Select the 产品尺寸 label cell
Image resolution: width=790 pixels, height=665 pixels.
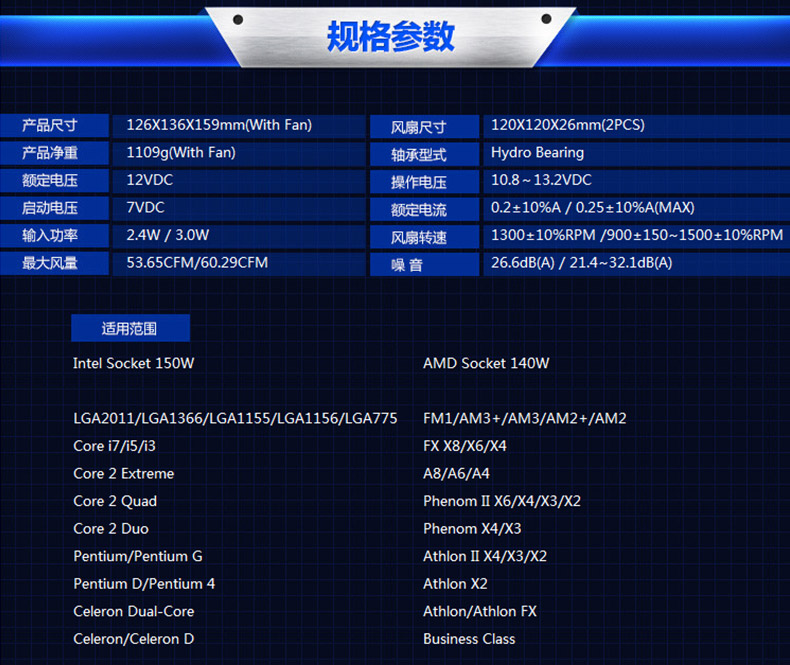pyautogui.click(x=54, y=125)
